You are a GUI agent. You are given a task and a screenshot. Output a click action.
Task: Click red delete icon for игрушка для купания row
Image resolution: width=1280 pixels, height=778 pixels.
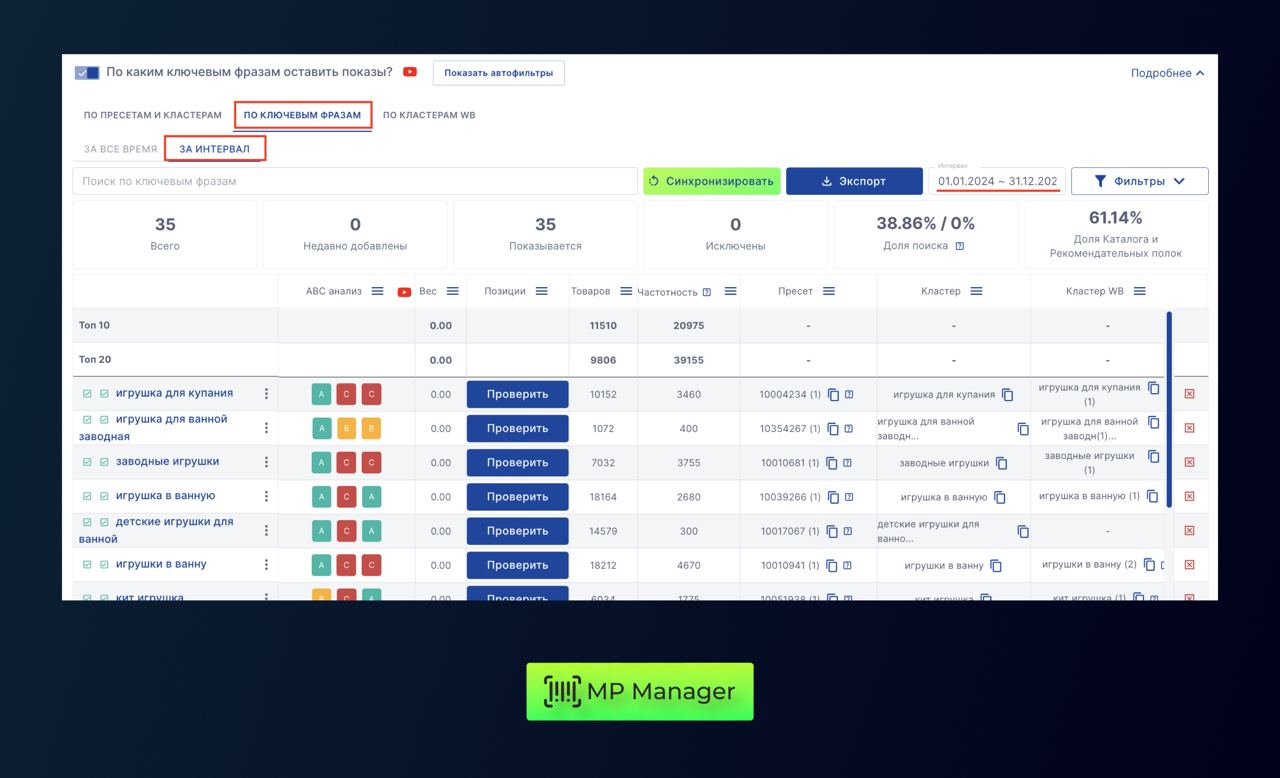click(1189, 394)
